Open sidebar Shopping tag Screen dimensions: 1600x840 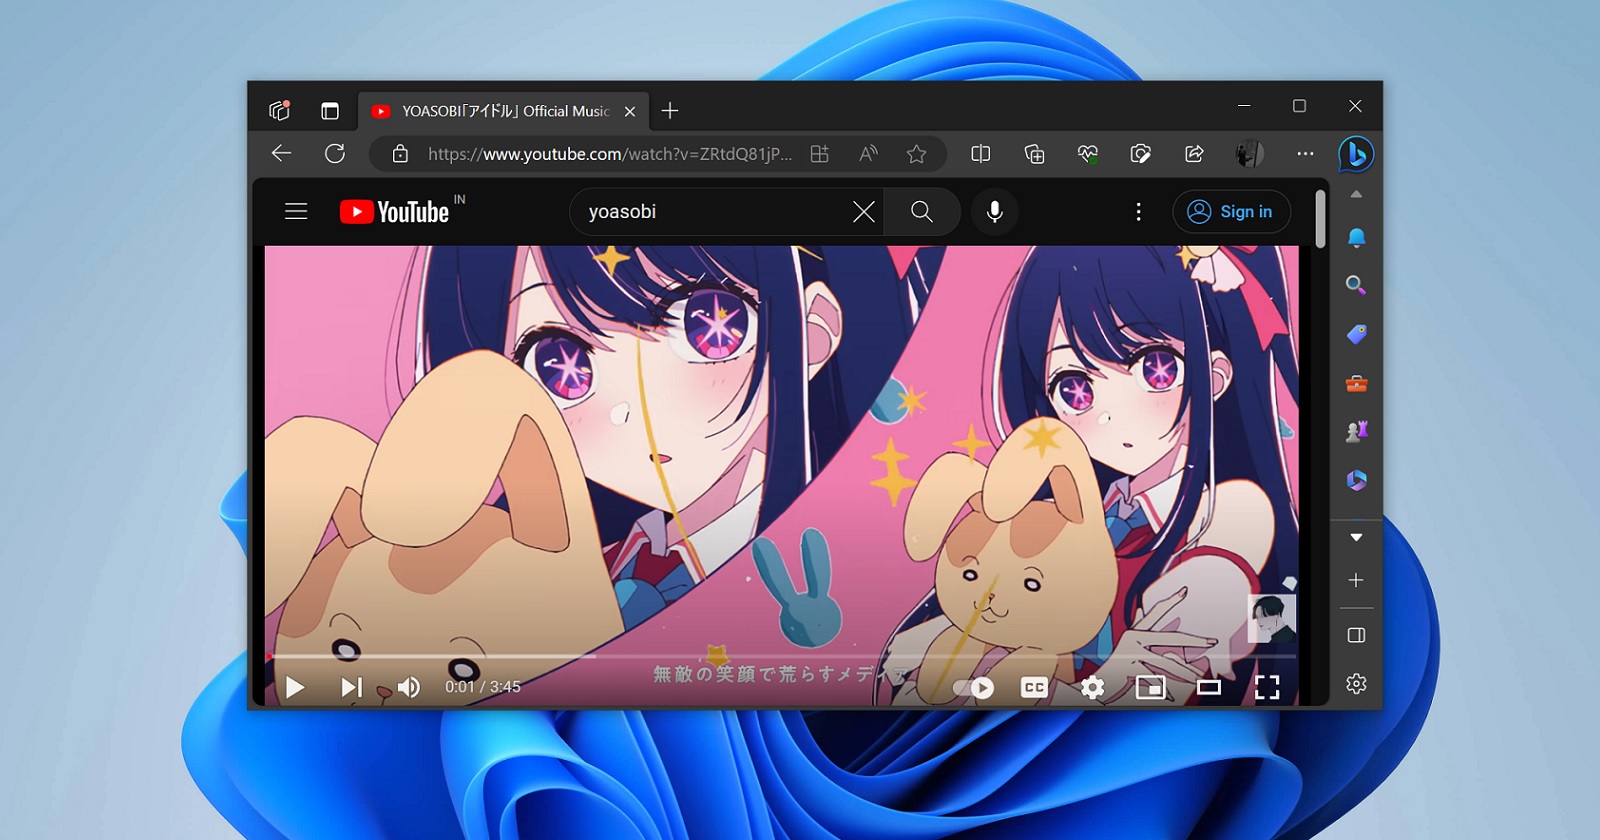pyautogui.click(x=1356, y=334)
